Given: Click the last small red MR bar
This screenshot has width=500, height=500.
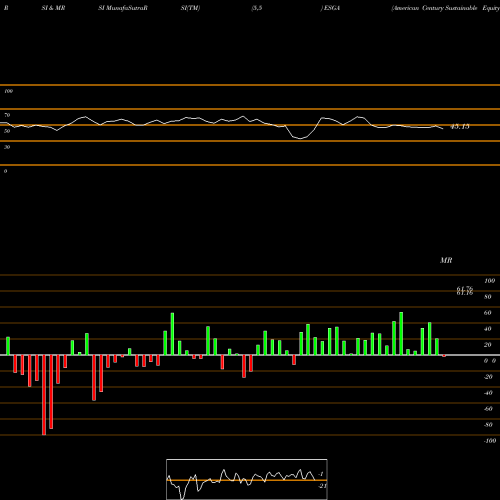Looking at the screenshot, I should click(x=444, y=356).
